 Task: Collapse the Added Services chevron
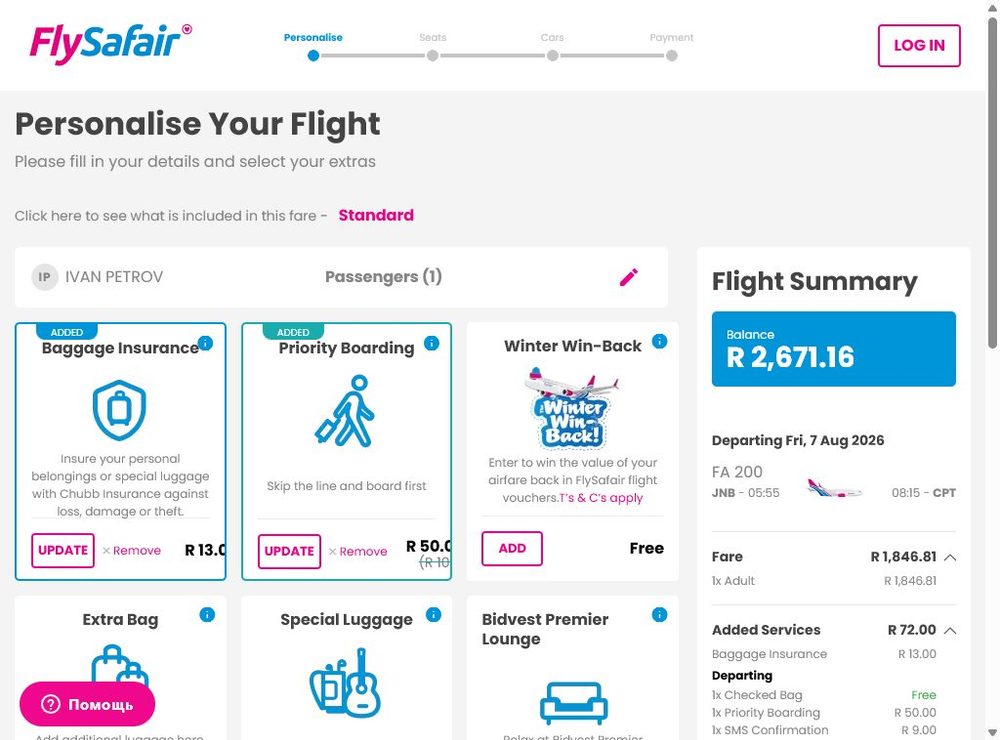click(950, 631)
